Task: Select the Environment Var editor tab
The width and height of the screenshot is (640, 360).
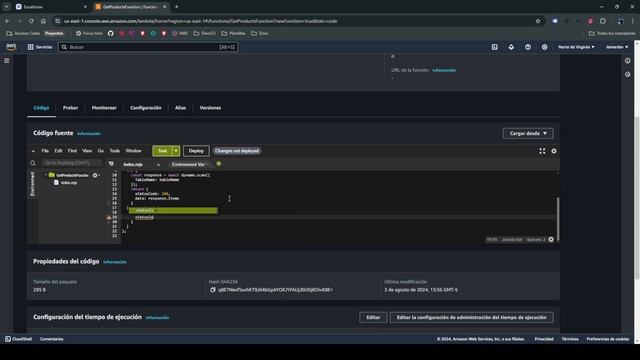Action: pos(188,164)
